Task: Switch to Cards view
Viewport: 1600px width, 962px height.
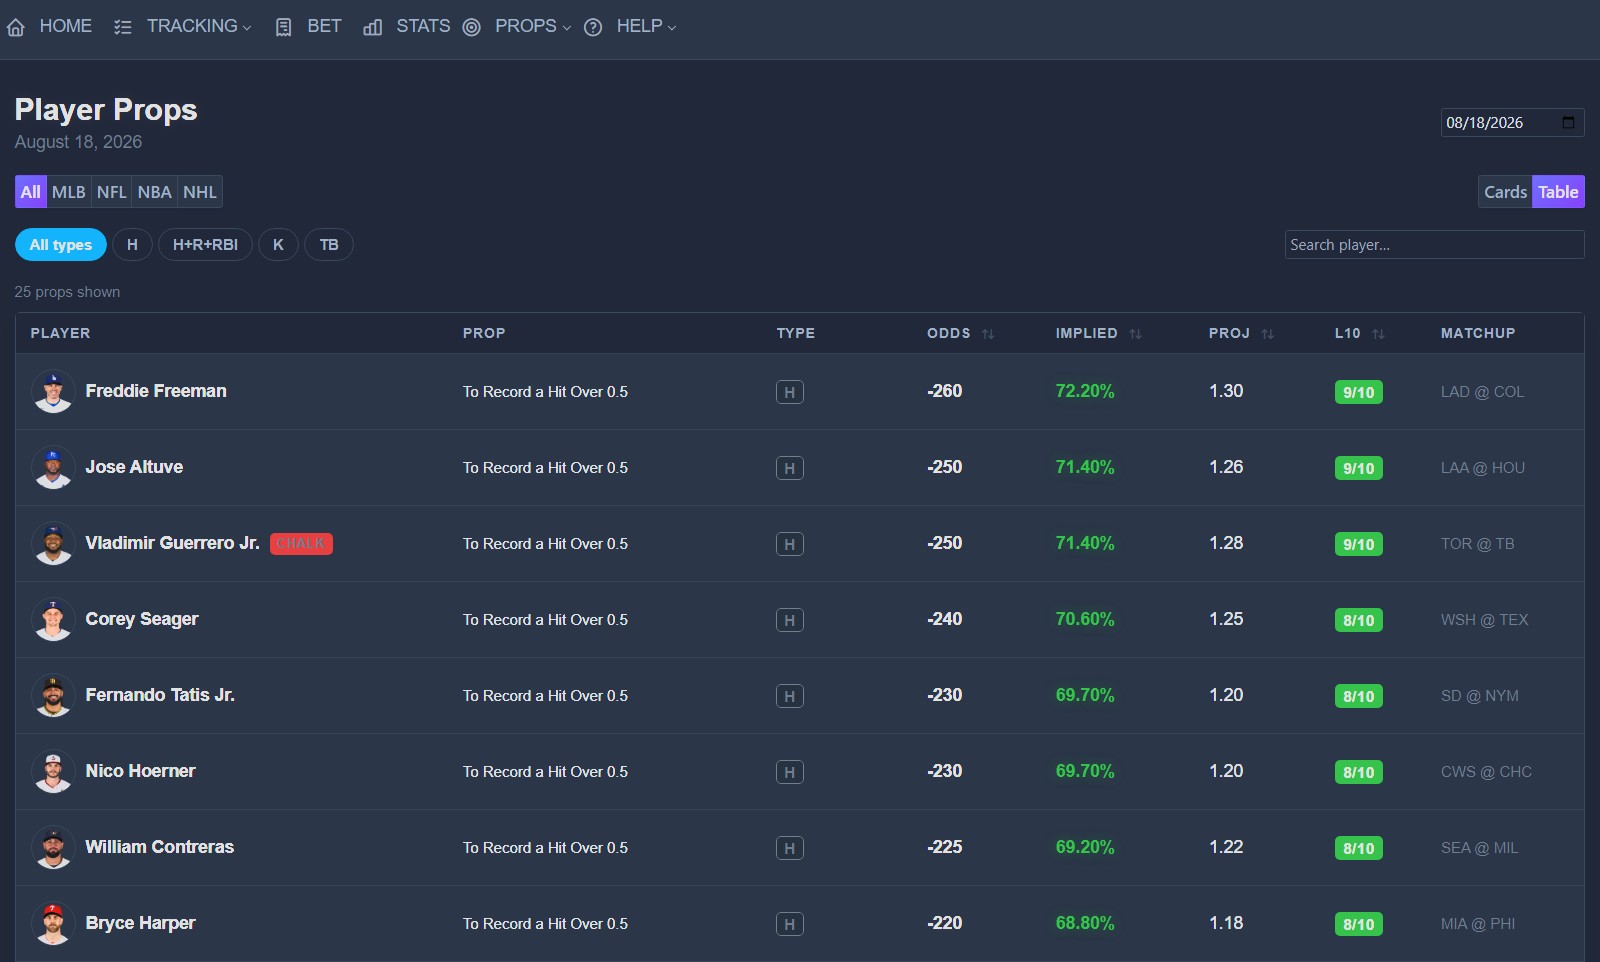Action: tap(1505, 192)
